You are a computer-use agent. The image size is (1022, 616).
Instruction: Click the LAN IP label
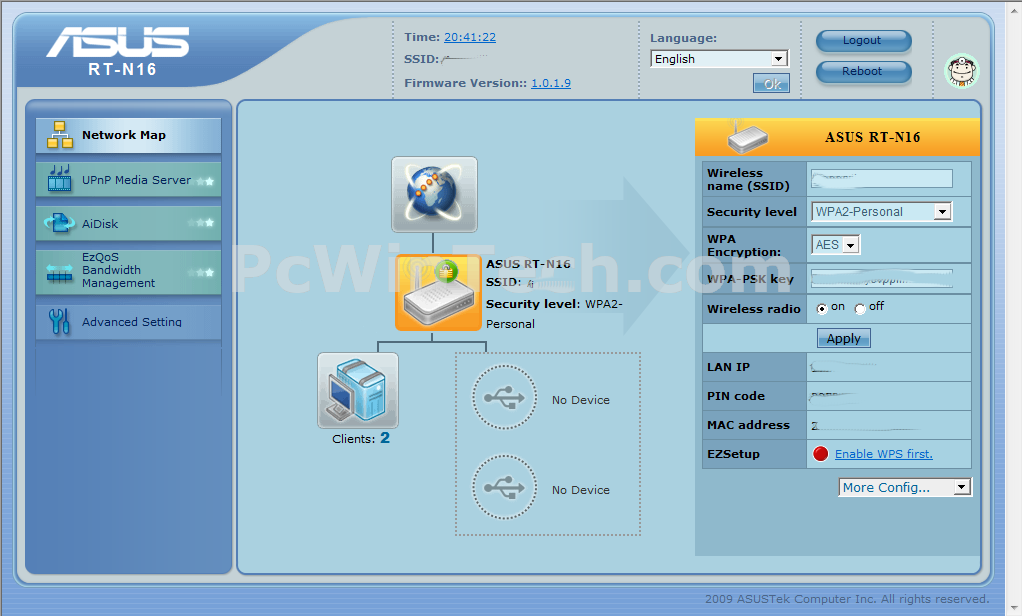[729, 367]
